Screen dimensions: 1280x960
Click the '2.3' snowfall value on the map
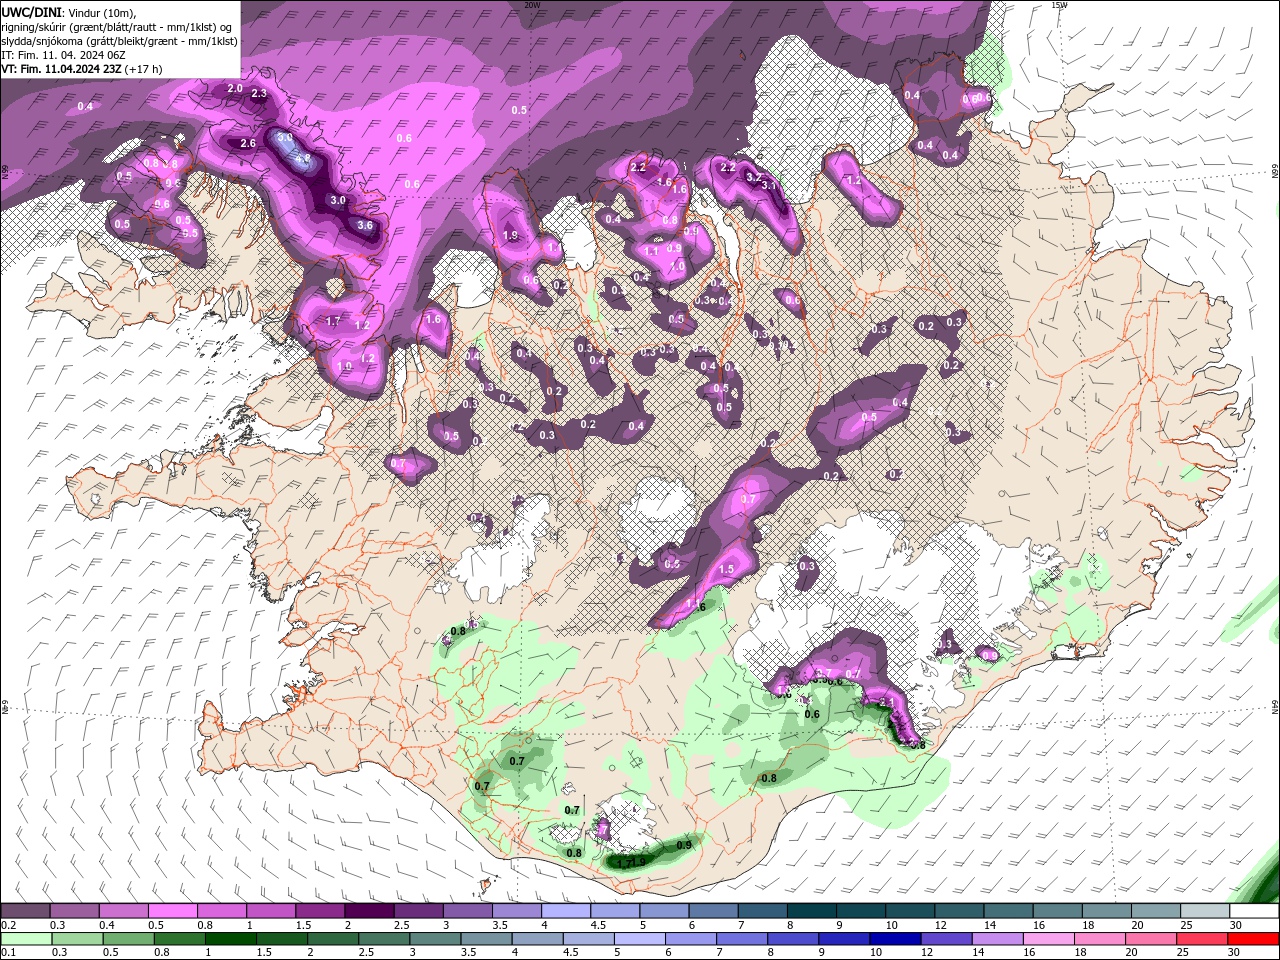259,93
